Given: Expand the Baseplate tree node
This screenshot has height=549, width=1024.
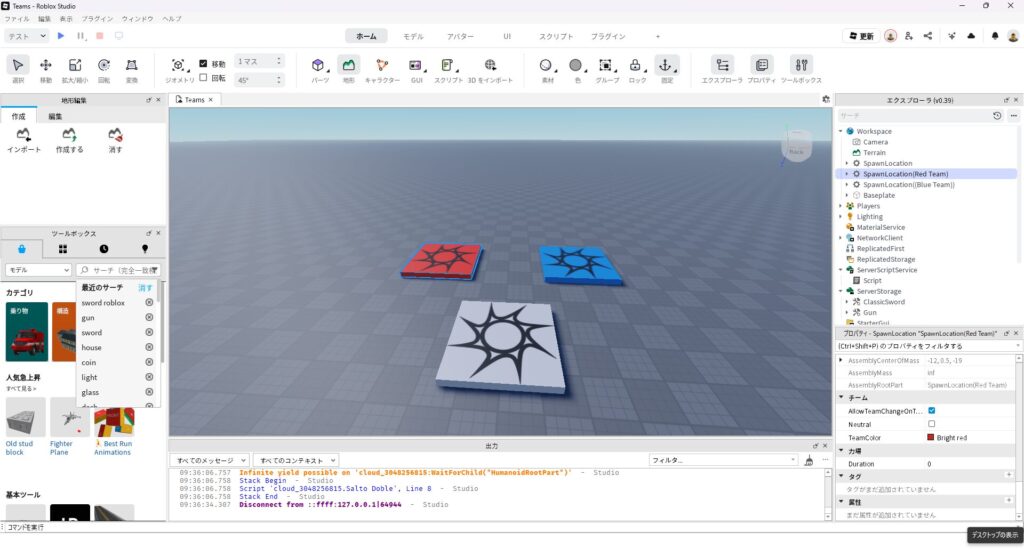Looking at the screenshot, I should [x=847, y=195].
